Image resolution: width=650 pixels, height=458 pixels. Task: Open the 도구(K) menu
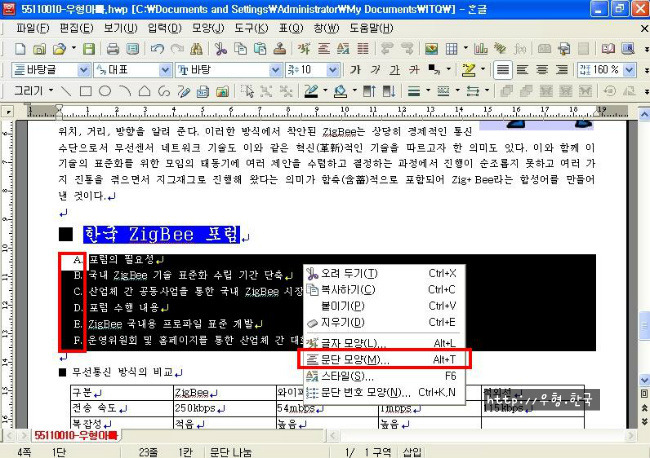tap(251, 28)
